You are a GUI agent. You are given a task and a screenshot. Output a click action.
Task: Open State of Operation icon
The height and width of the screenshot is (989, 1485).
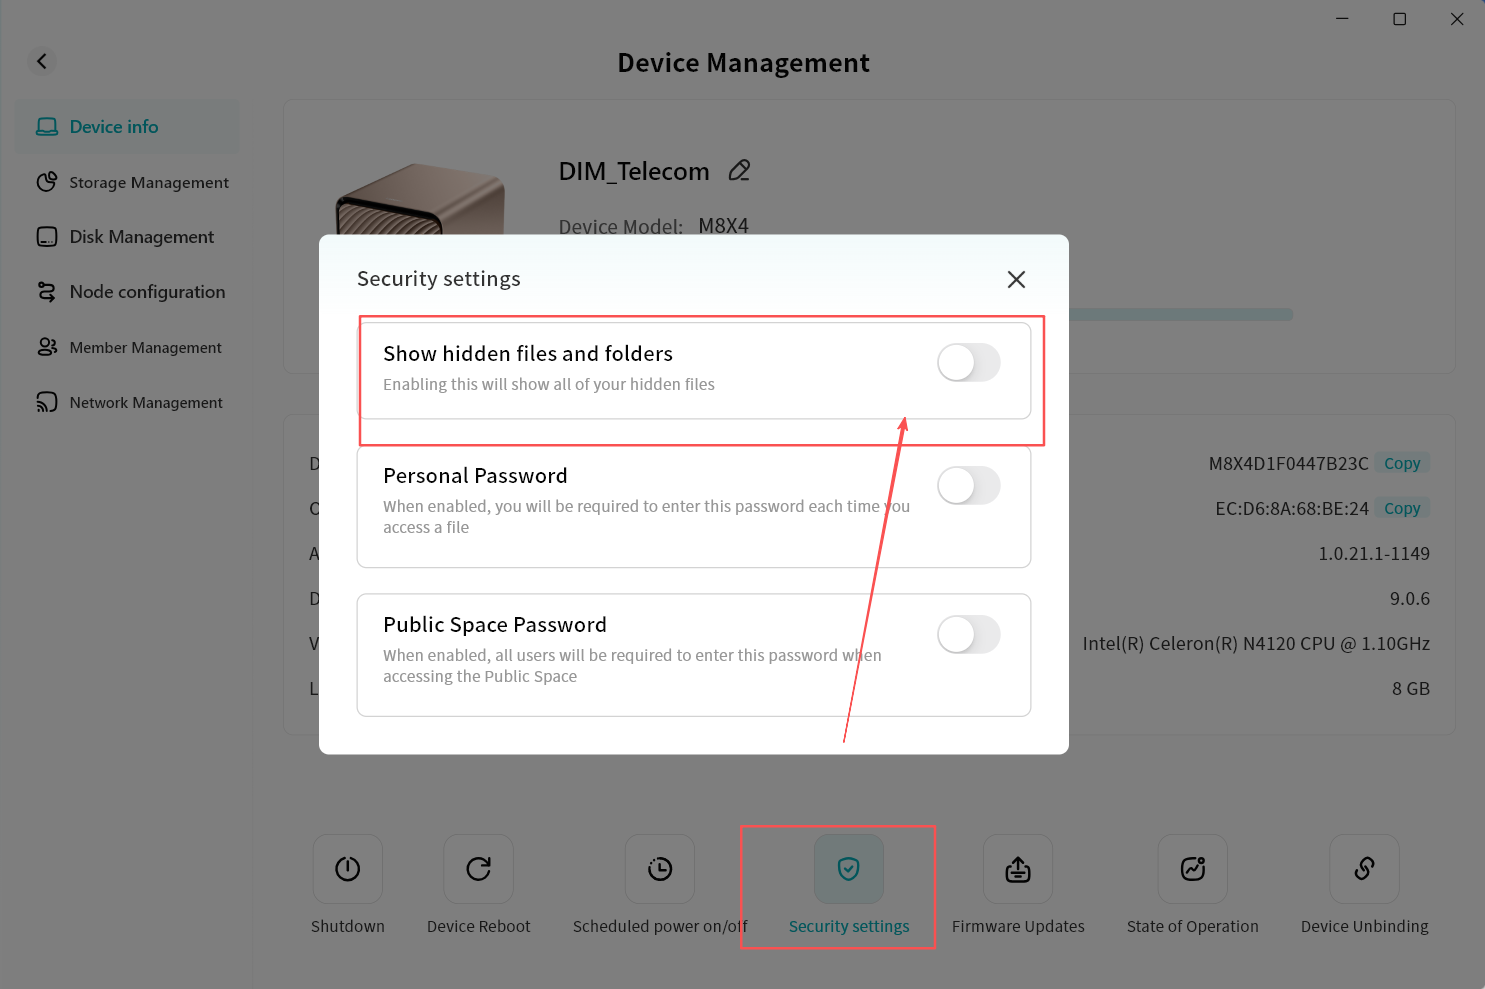click(x=1192, y=869)
